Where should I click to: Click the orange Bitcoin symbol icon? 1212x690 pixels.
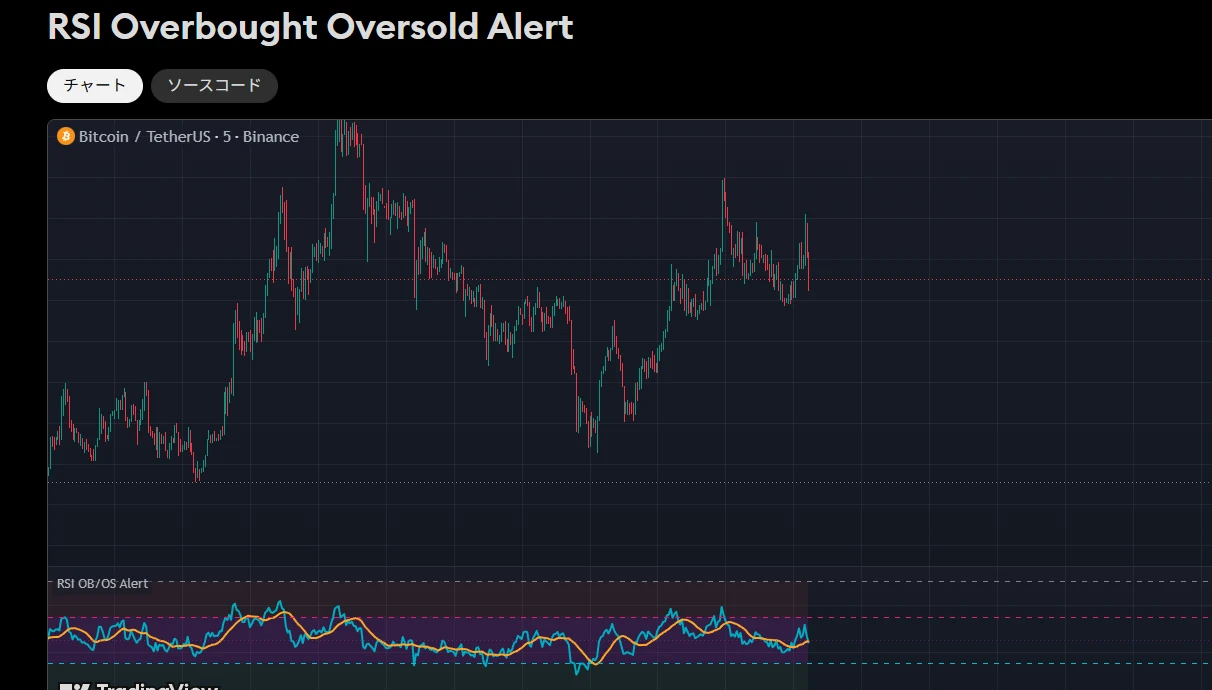click(x=66, y=136)
